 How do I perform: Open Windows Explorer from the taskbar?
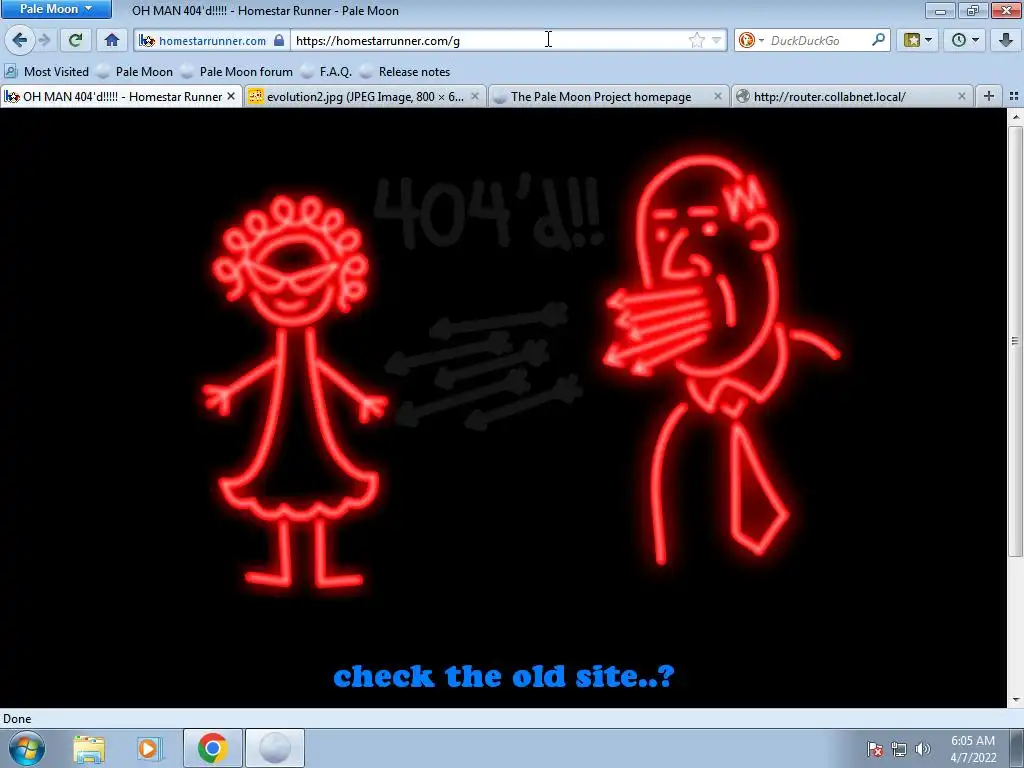click(x=89, y=748)
